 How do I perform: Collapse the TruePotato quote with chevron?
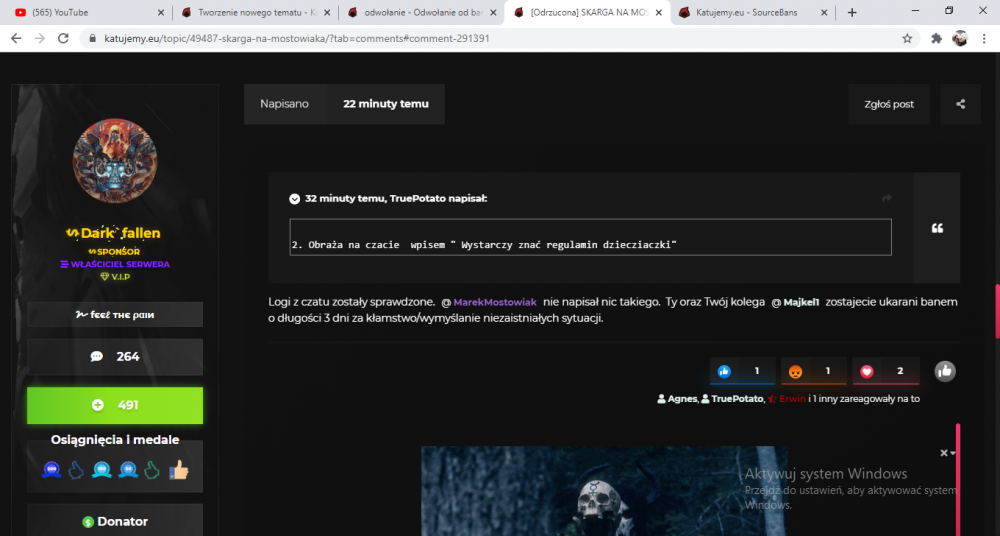[294, 198]
